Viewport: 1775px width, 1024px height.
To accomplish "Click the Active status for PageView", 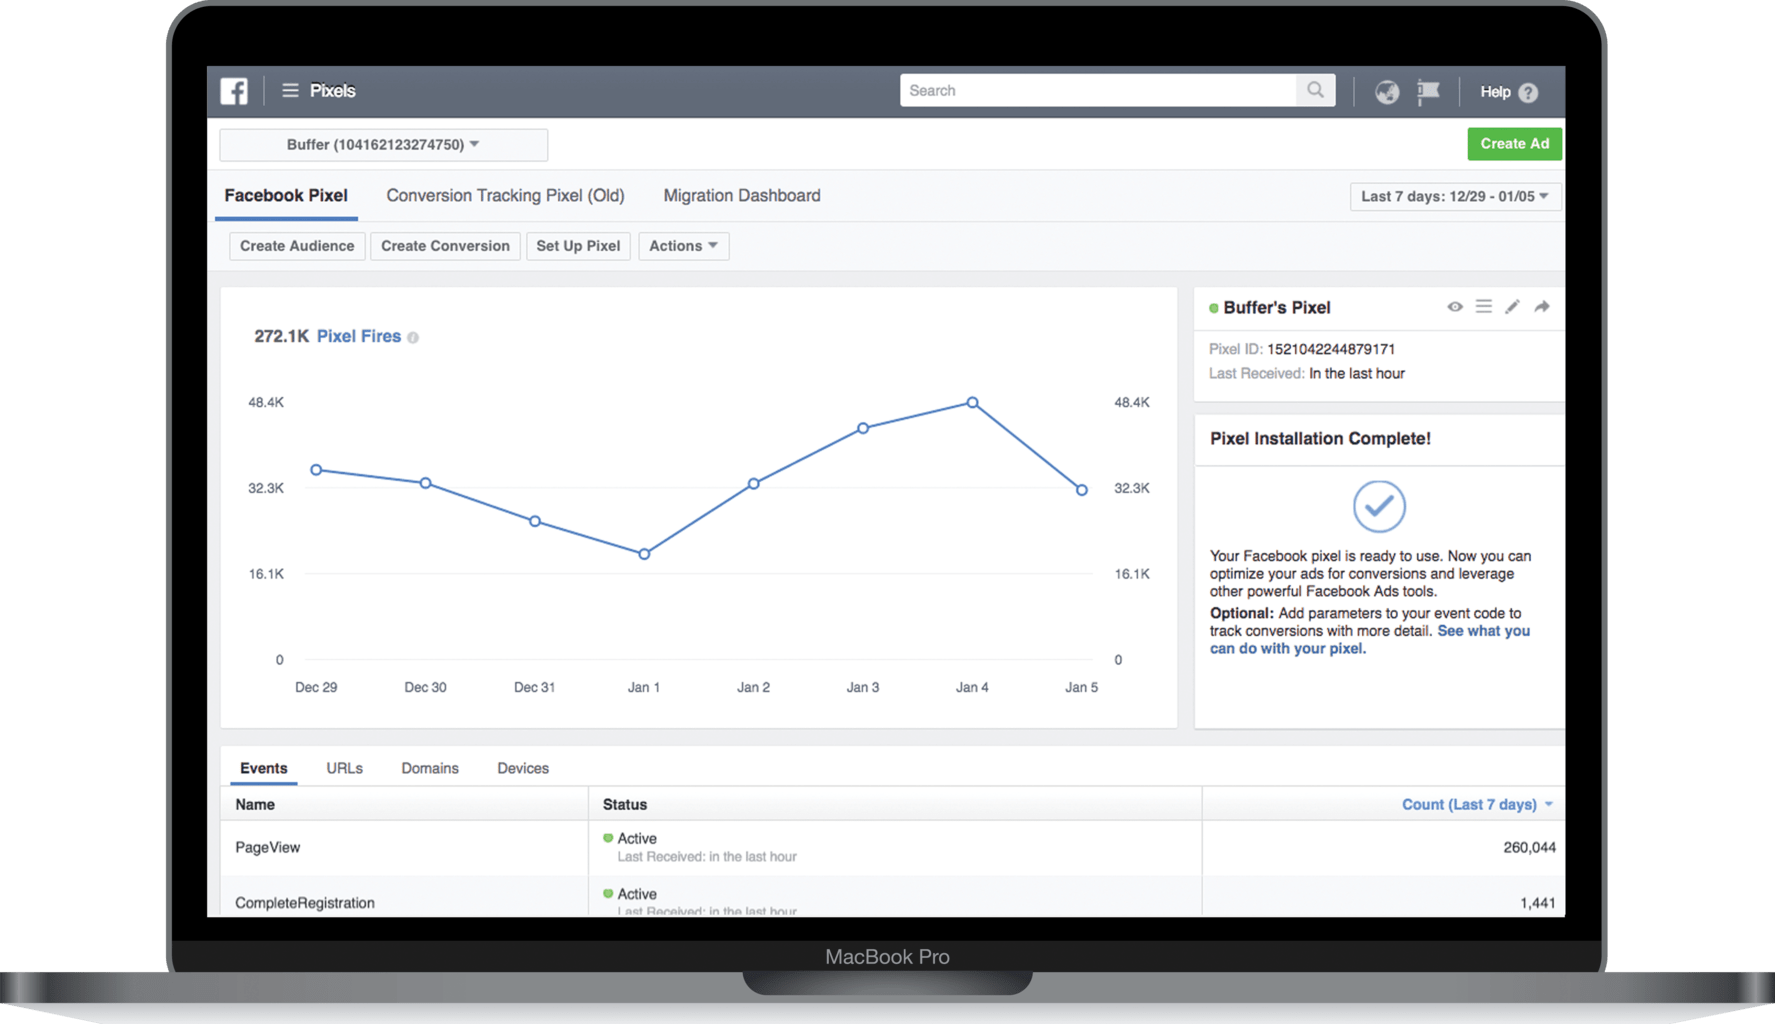I will [x=636, y=838].
